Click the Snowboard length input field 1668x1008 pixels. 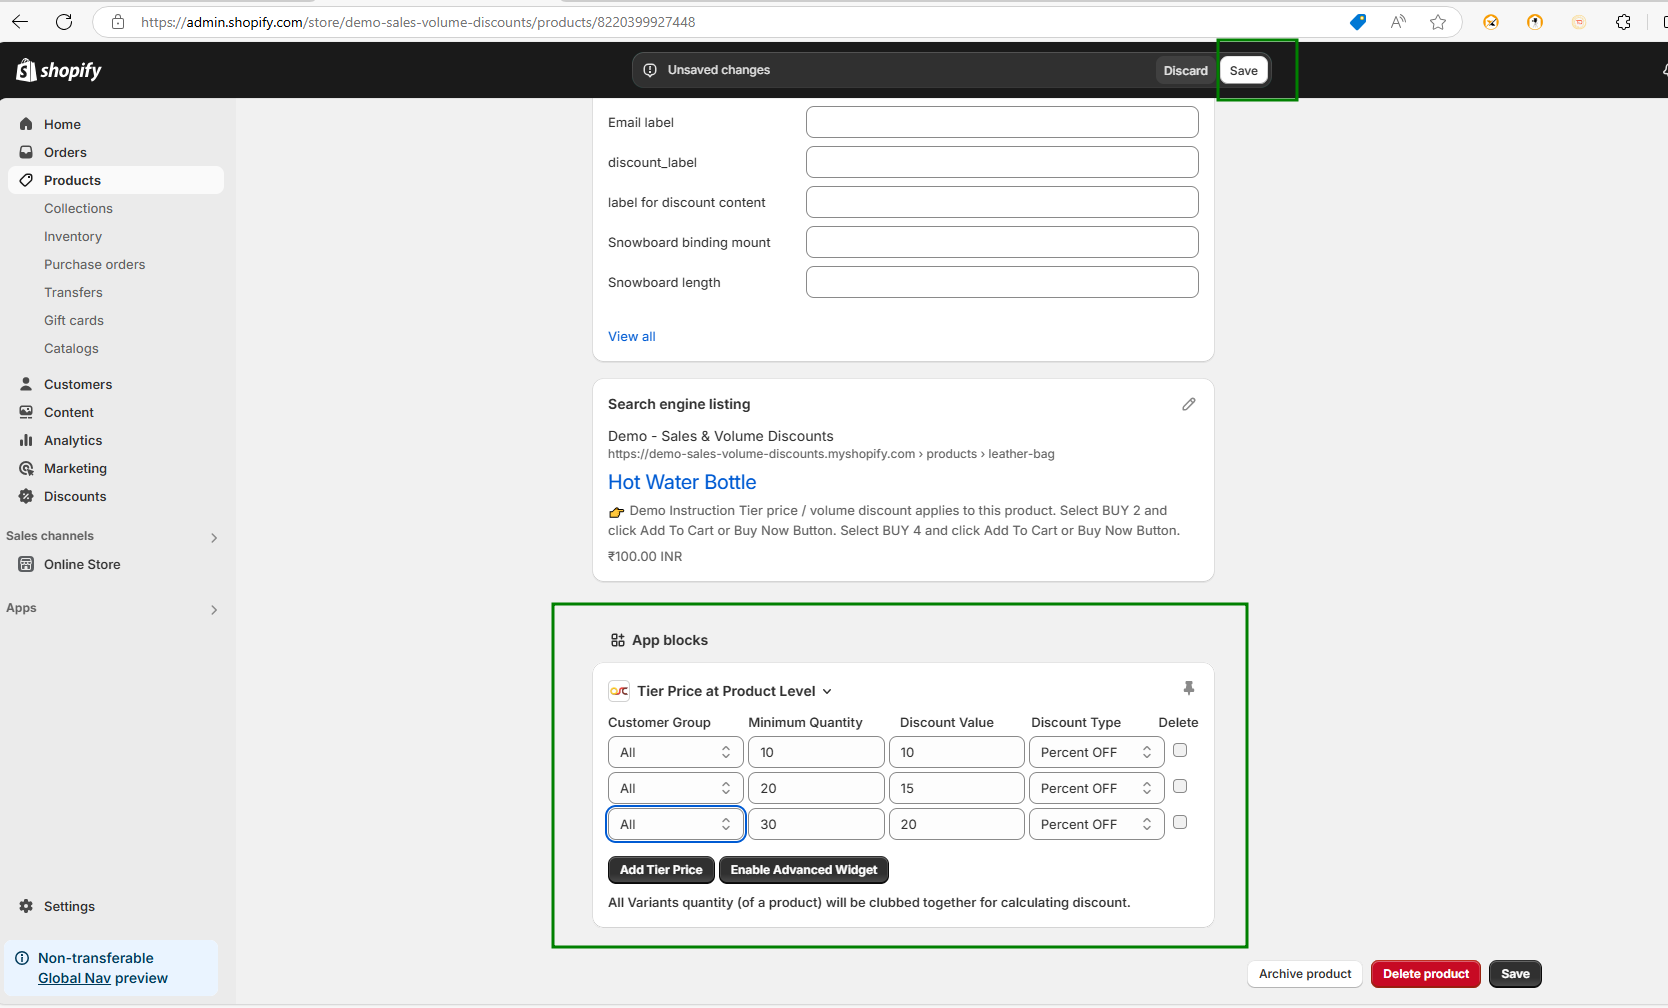pos(1002,282)
